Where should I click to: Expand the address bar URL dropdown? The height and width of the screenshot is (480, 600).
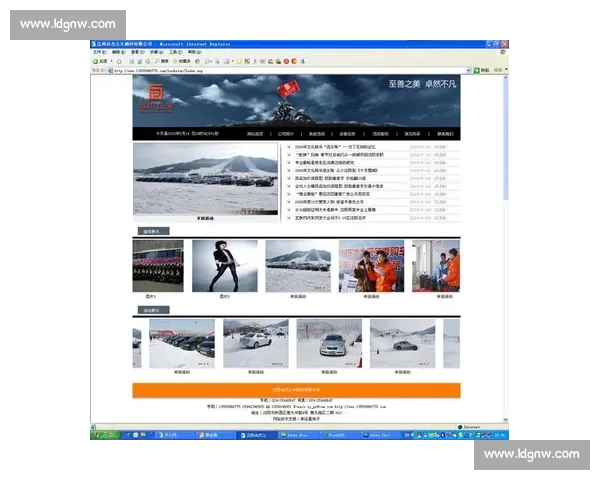470,70
